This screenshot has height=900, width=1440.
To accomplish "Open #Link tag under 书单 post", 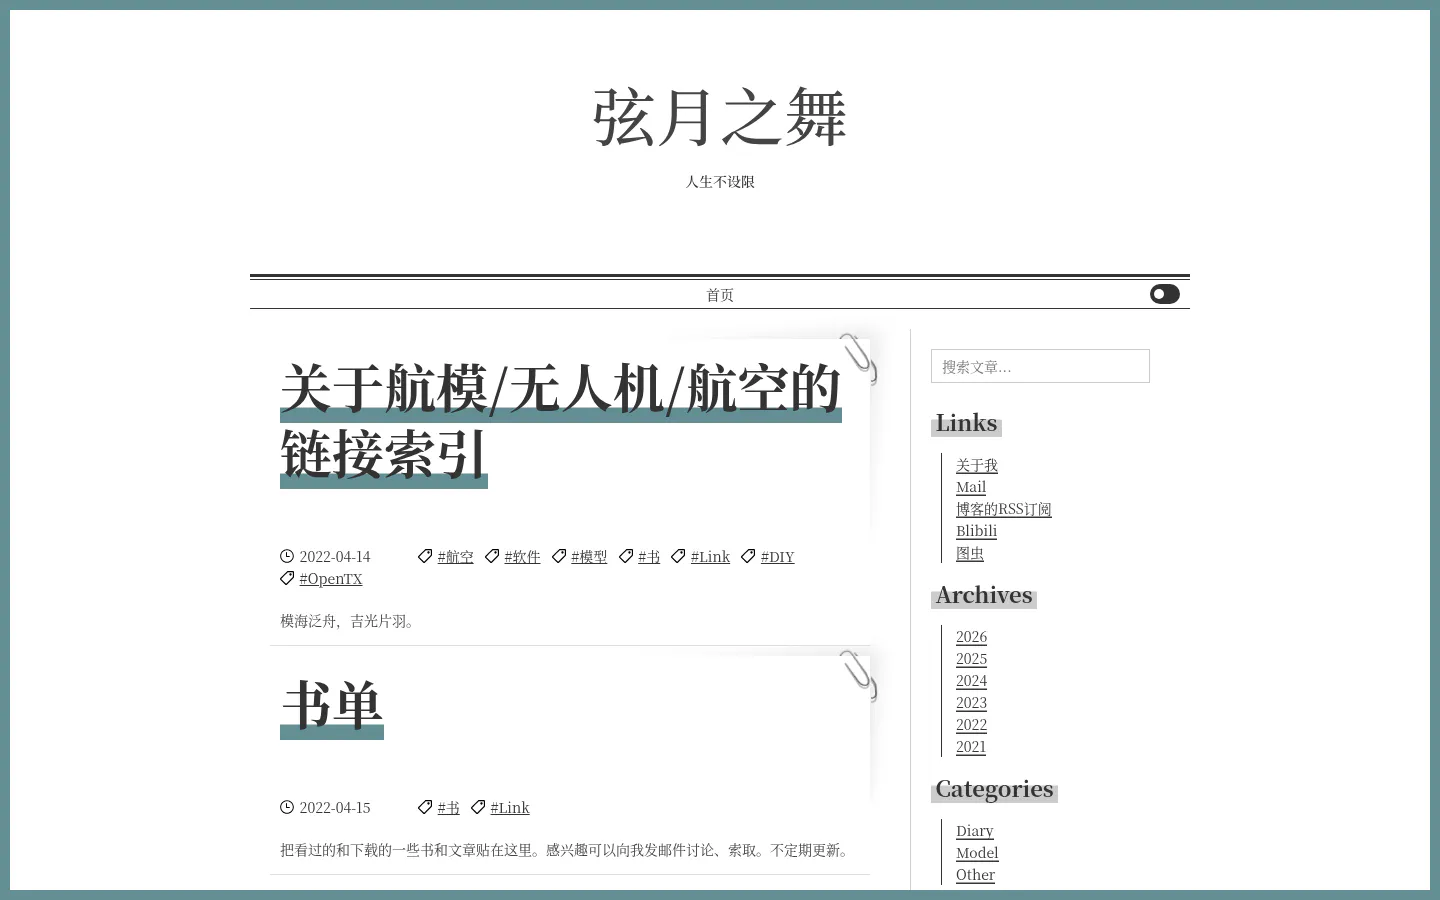I will (510, 808).
